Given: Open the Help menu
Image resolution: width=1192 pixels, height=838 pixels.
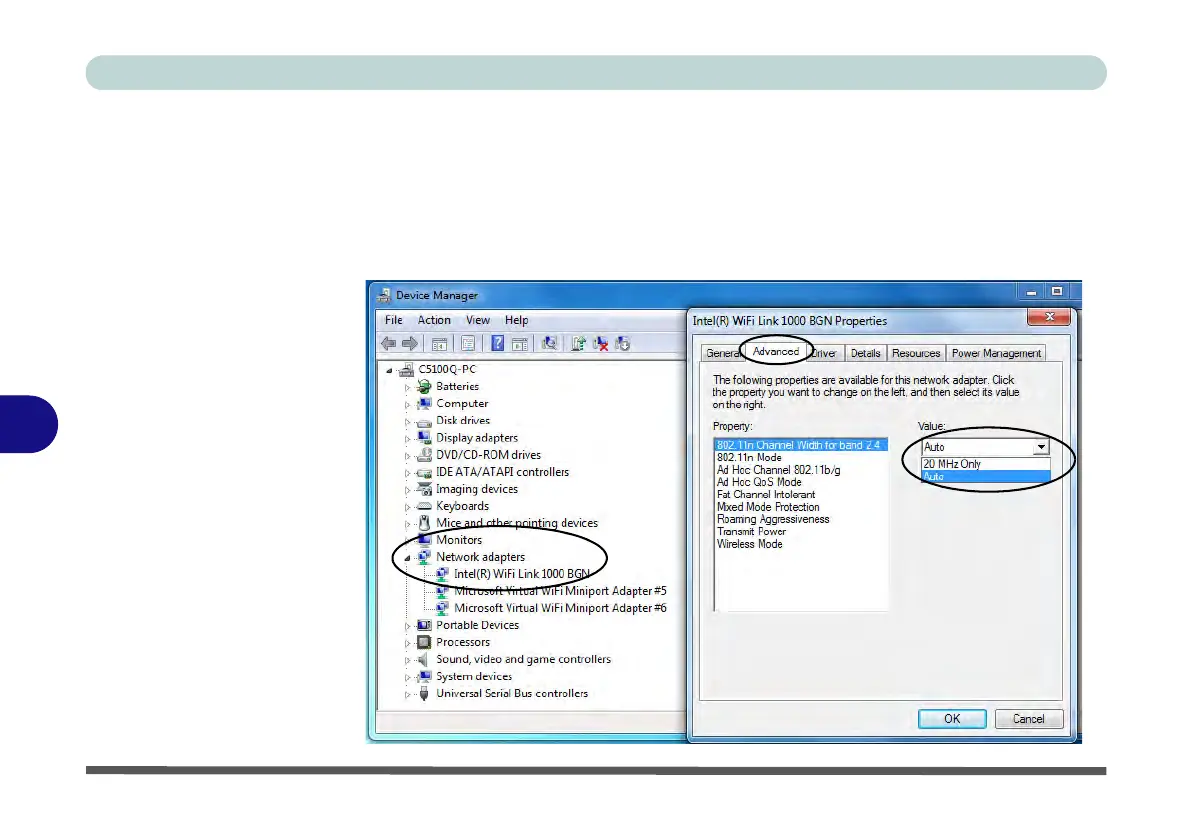Looking at the screenshot, I should click(x=517, y=320).
